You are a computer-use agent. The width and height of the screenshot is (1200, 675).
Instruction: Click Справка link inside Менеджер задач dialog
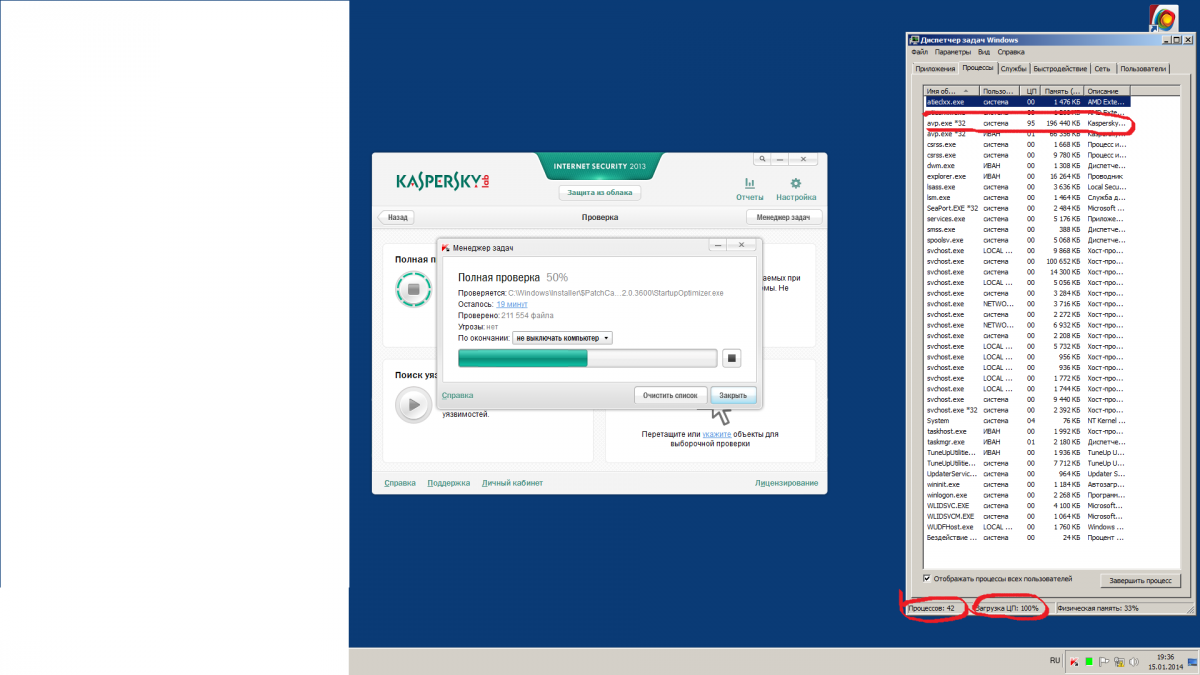tap(458, 395)
